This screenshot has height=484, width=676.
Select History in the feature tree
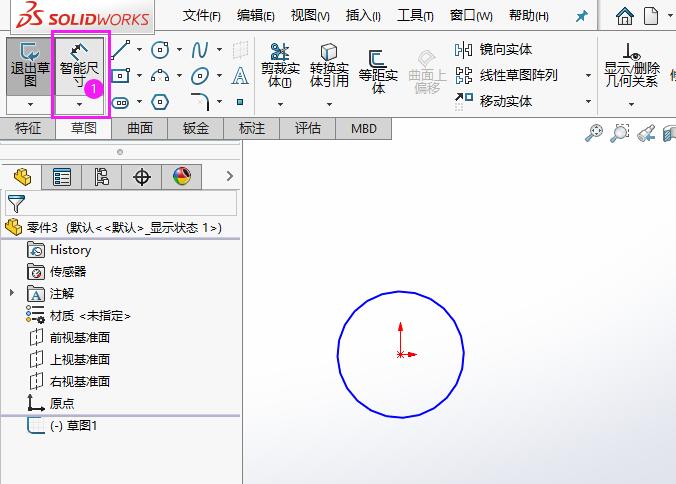[59, 250]
